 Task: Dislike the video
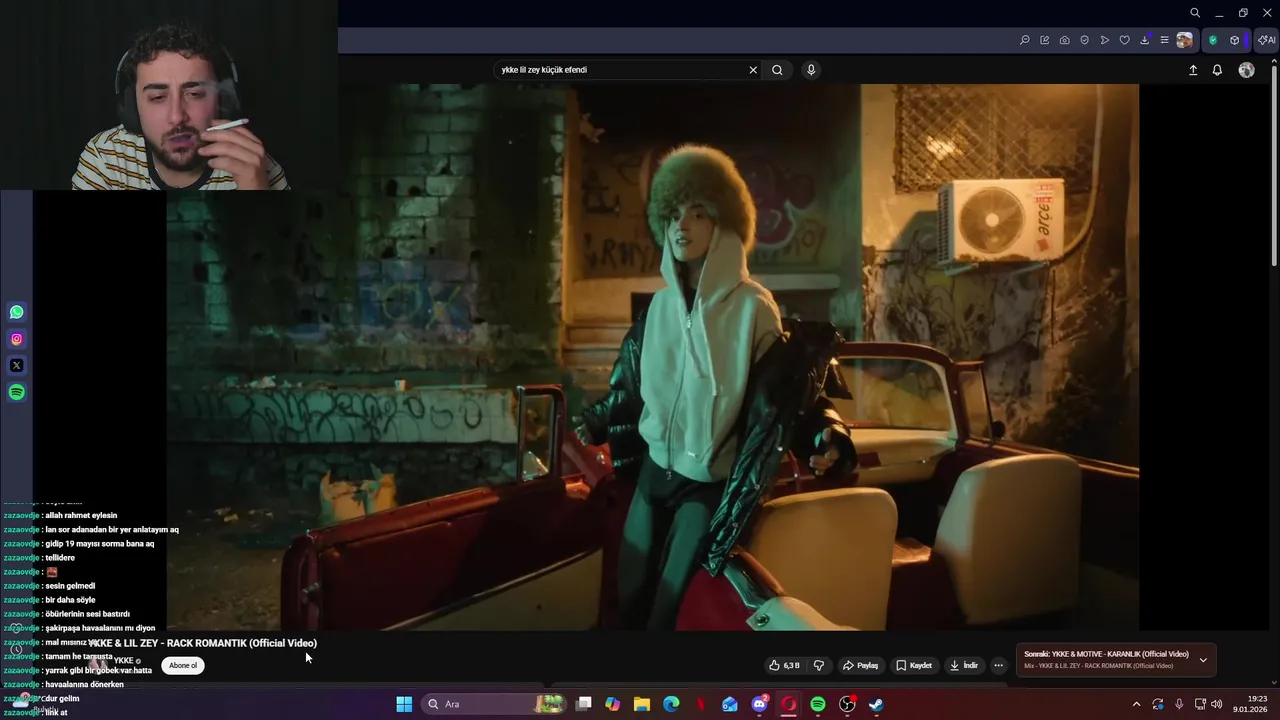click(818, 665)
